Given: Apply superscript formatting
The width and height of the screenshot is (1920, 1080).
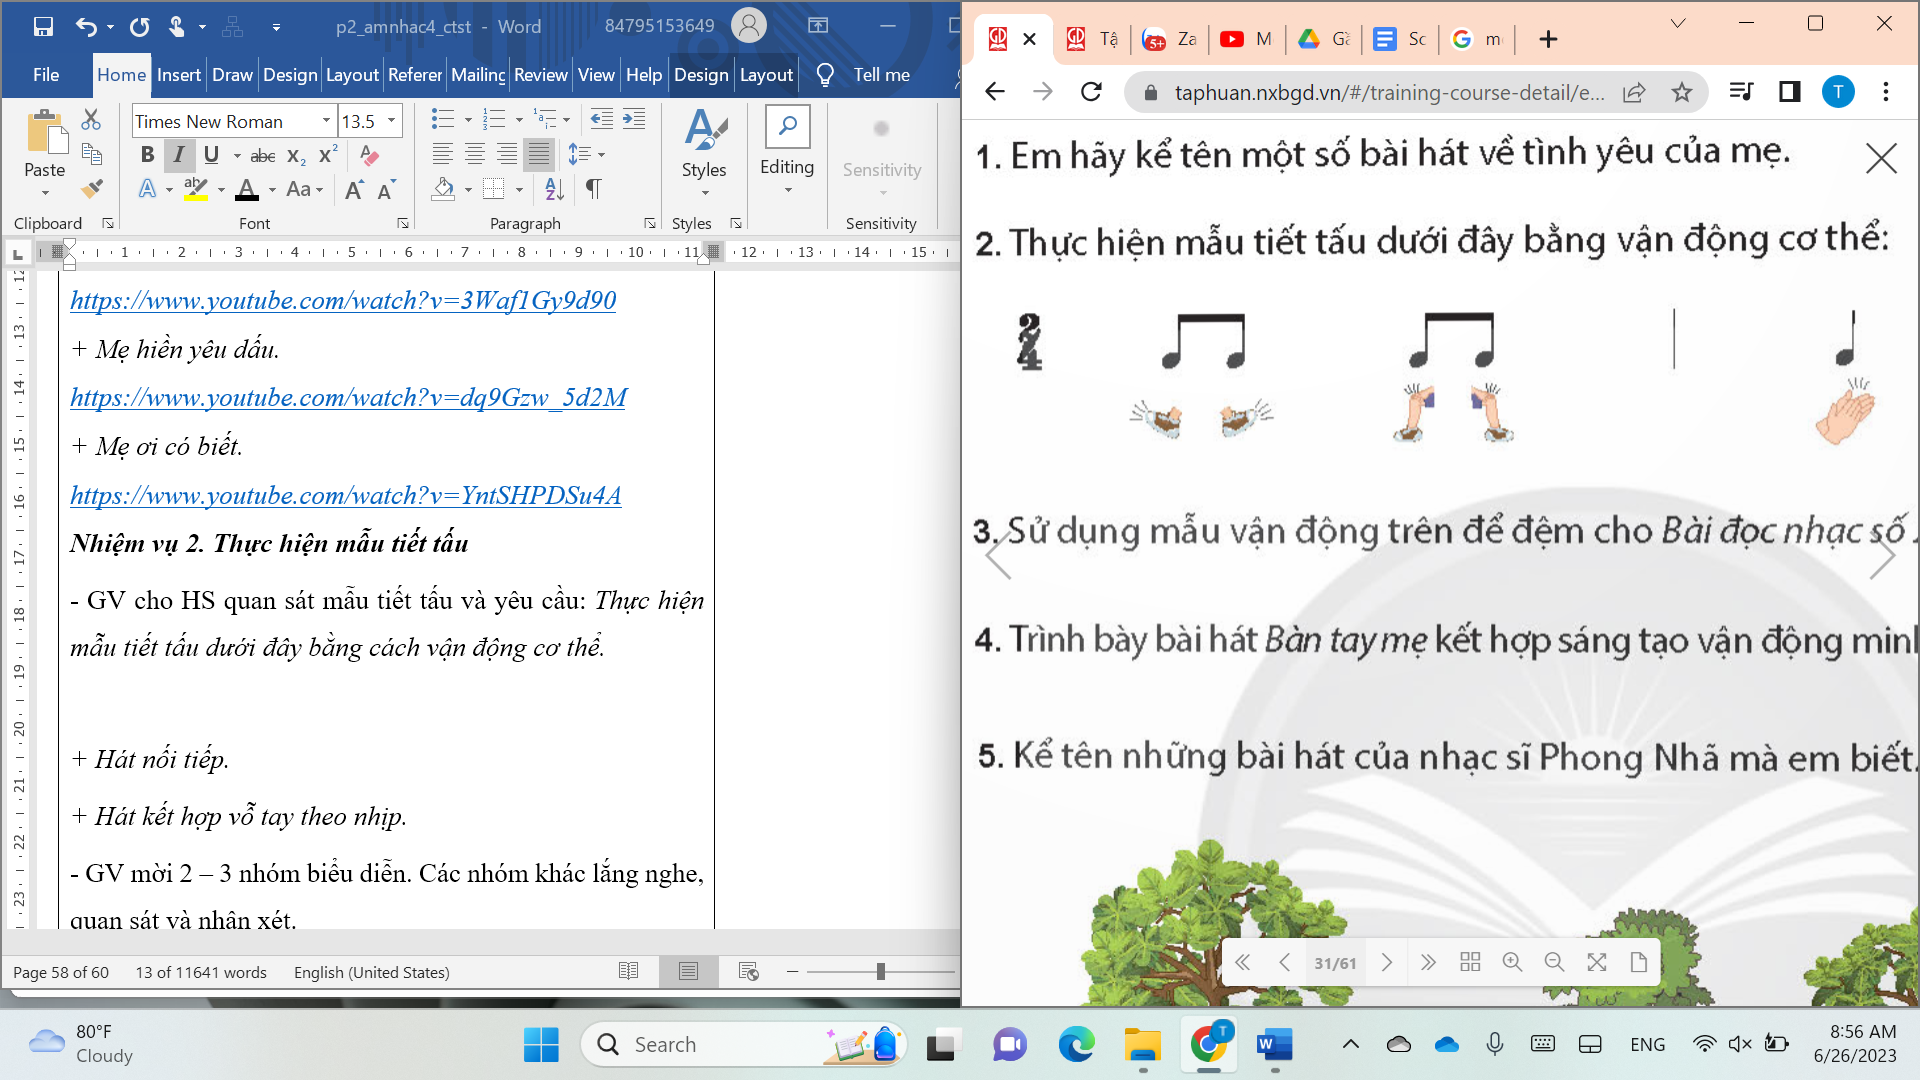Looking at the screenshot, I should (x=328, y=155).
